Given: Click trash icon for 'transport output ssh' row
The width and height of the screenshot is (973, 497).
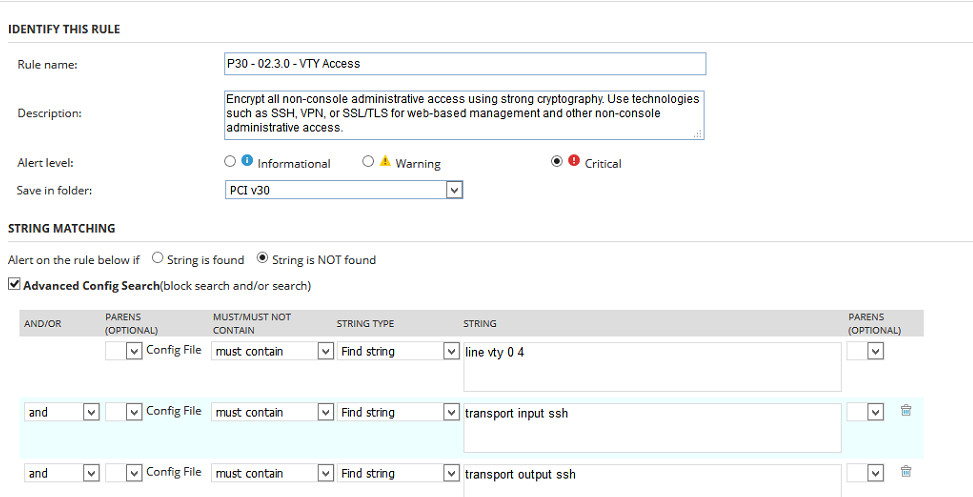Looking at the screenshot, I should [905, 472].
